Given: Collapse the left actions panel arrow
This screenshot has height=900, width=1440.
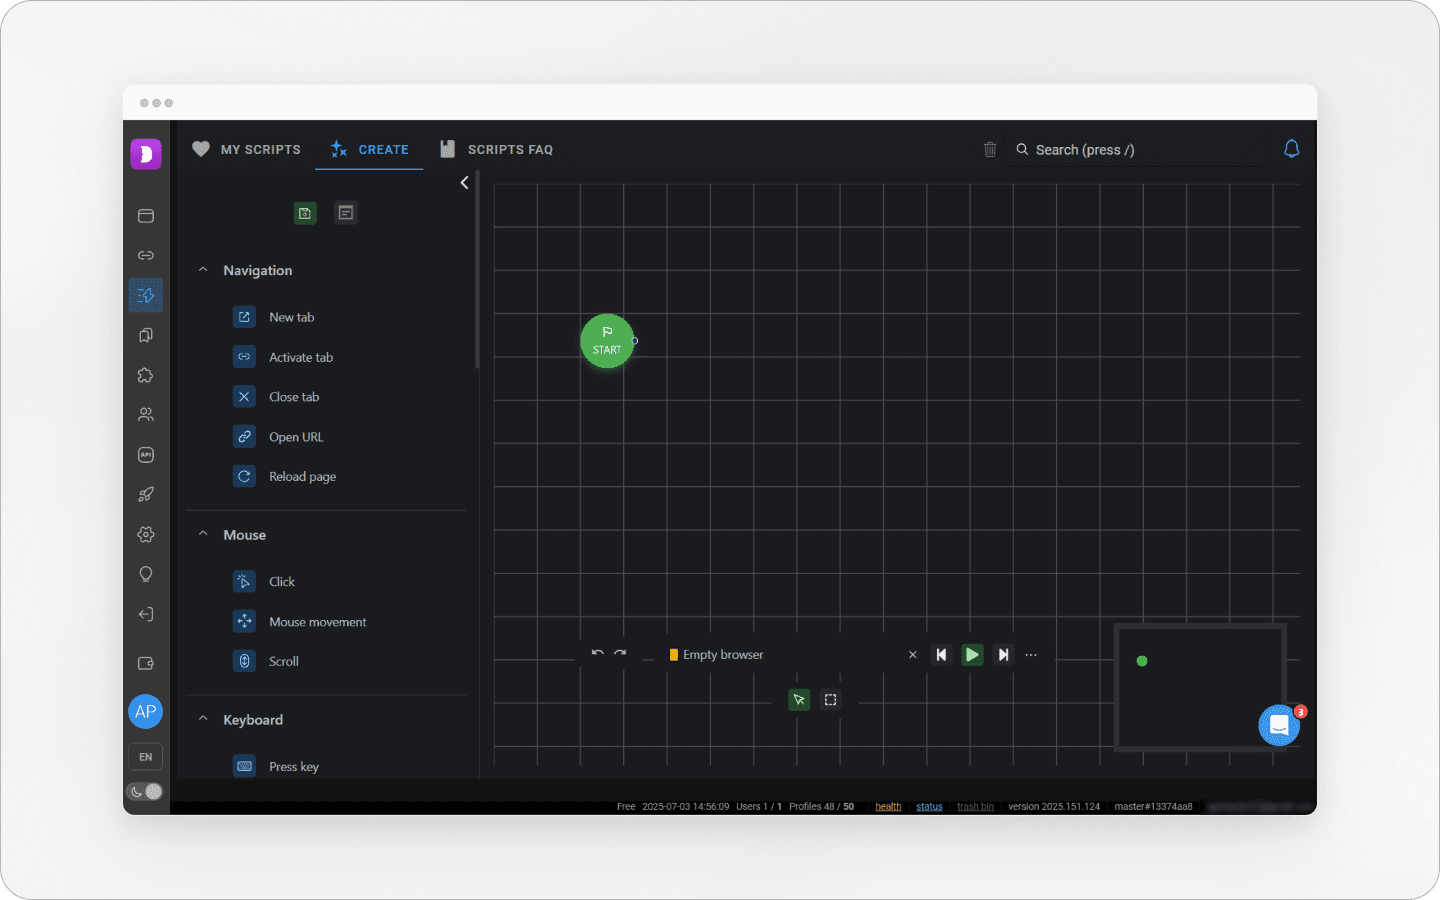Looking at the screenshot, I should click(464, 183).
